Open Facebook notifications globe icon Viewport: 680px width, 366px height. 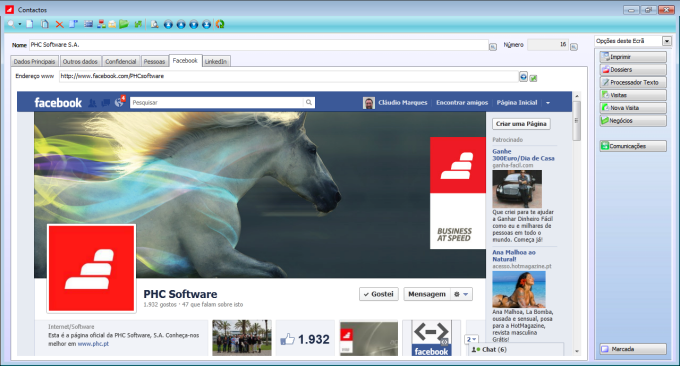pos(119,102)
